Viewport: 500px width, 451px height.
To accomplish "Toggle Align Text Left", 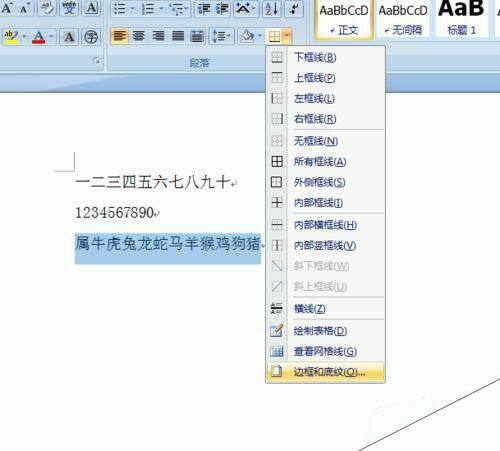I will pyautogui.click(x=120, y=36).
